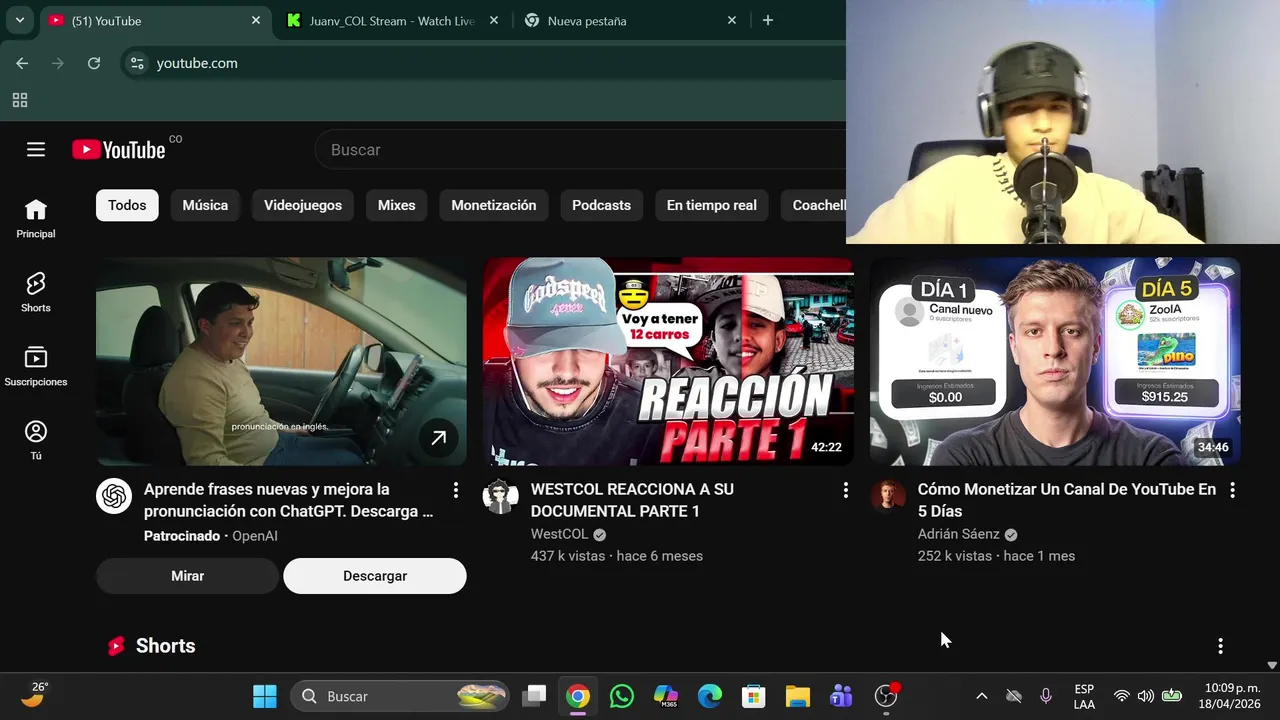Filter by the Monetización chip
The width and height of the screenshot is (1280, 720).
(x=494, y=205)
